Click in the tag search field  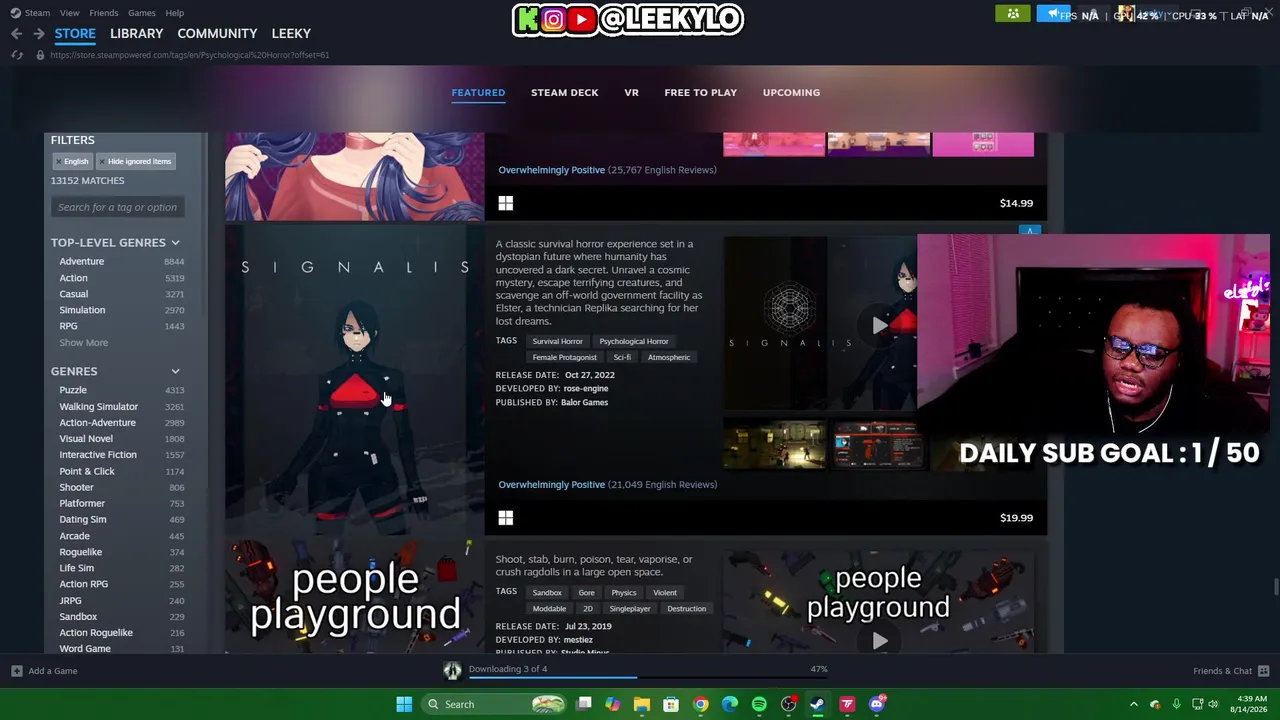tap(117, 207)
